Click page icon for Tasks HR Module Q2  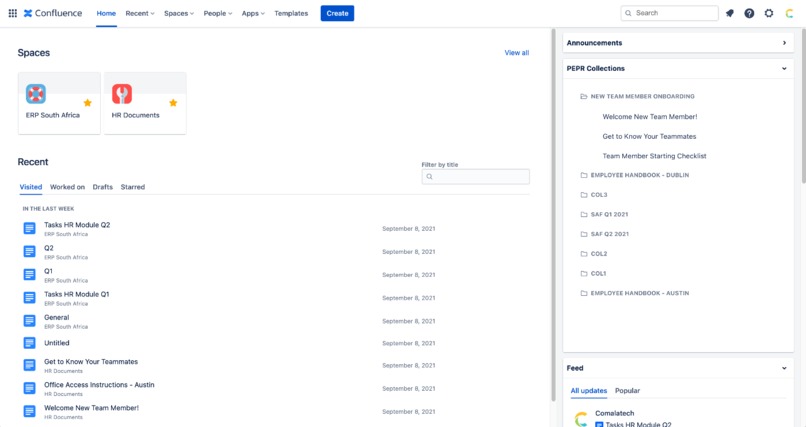point(30,228)
